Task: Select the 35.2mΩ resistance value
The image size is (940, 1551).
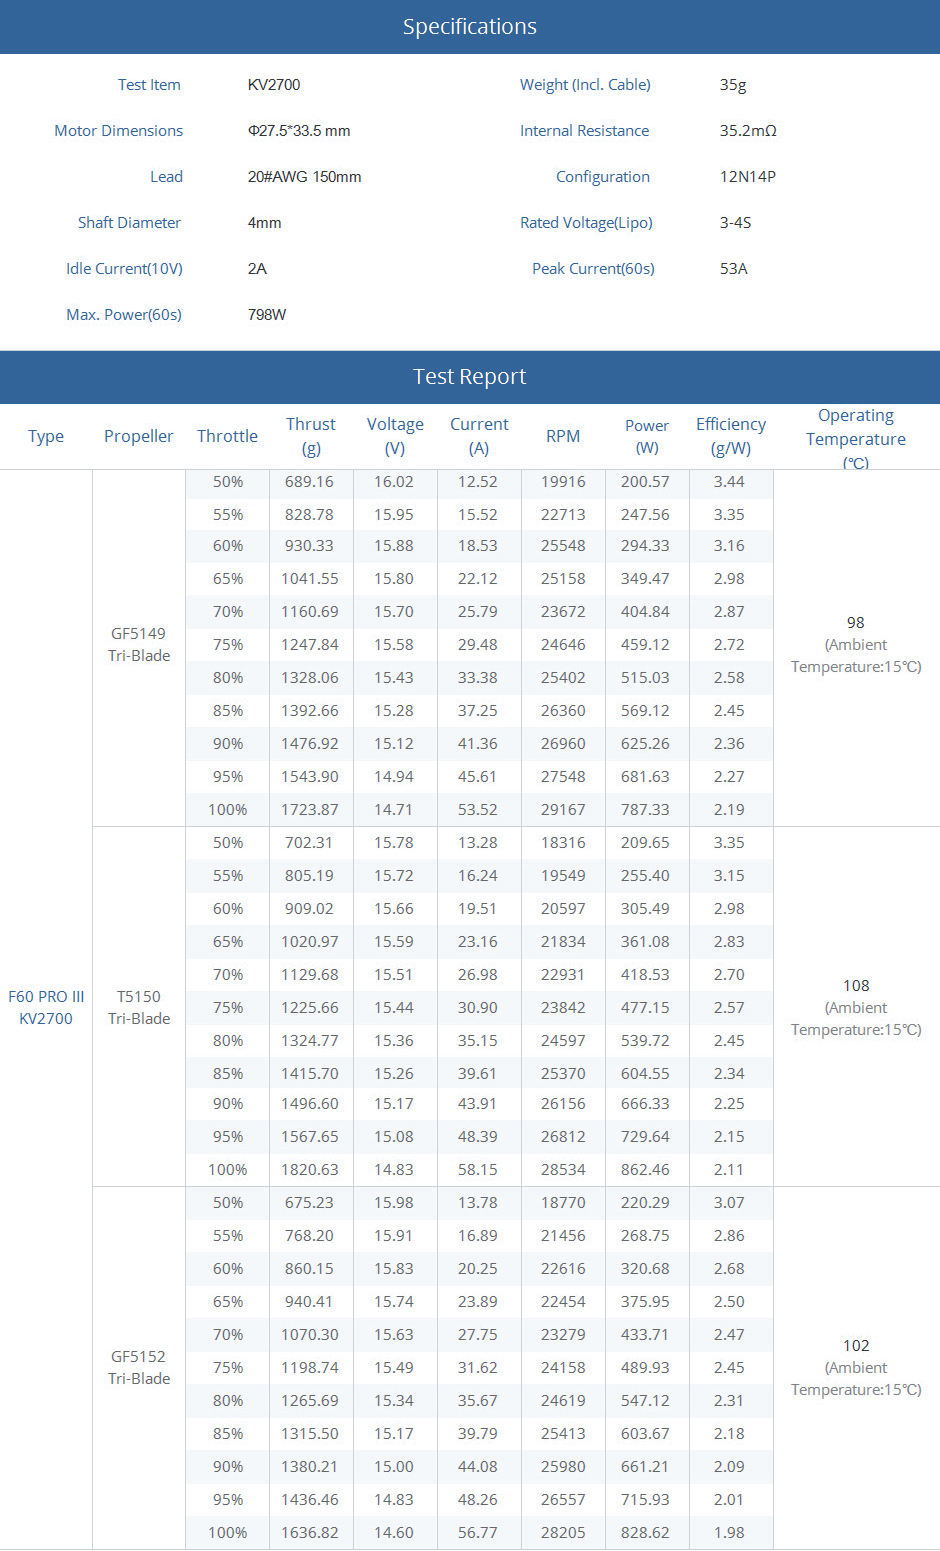Action: coord(748,131)
